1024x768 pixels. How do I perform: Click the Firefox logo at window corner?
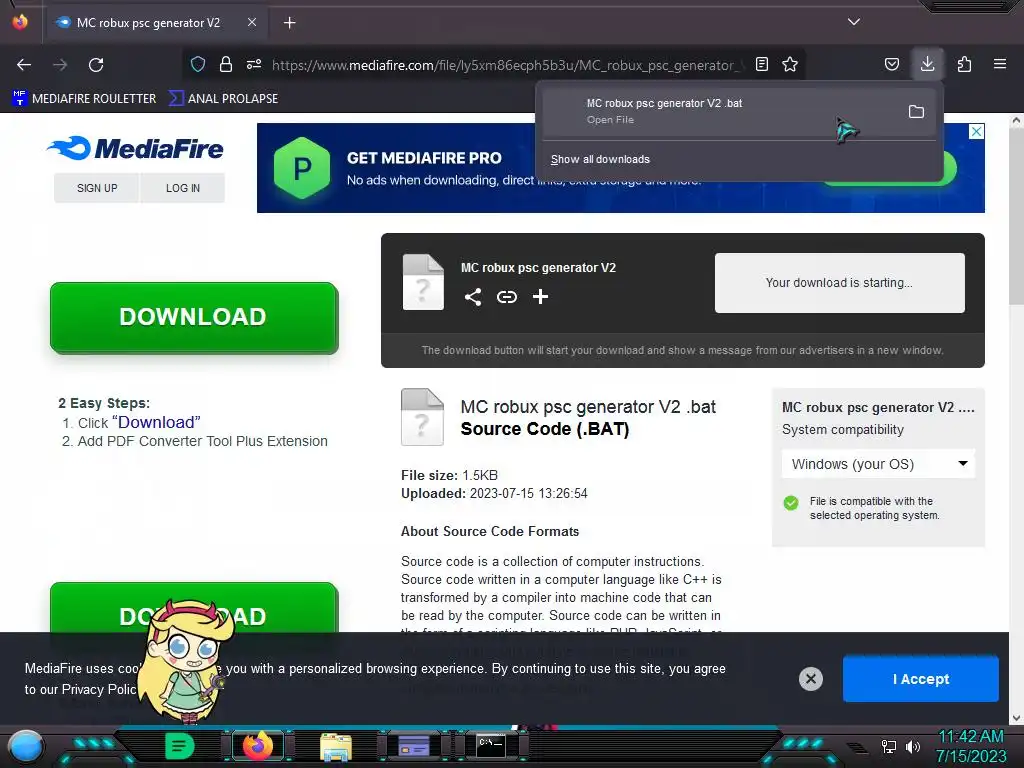click(20, 22)
